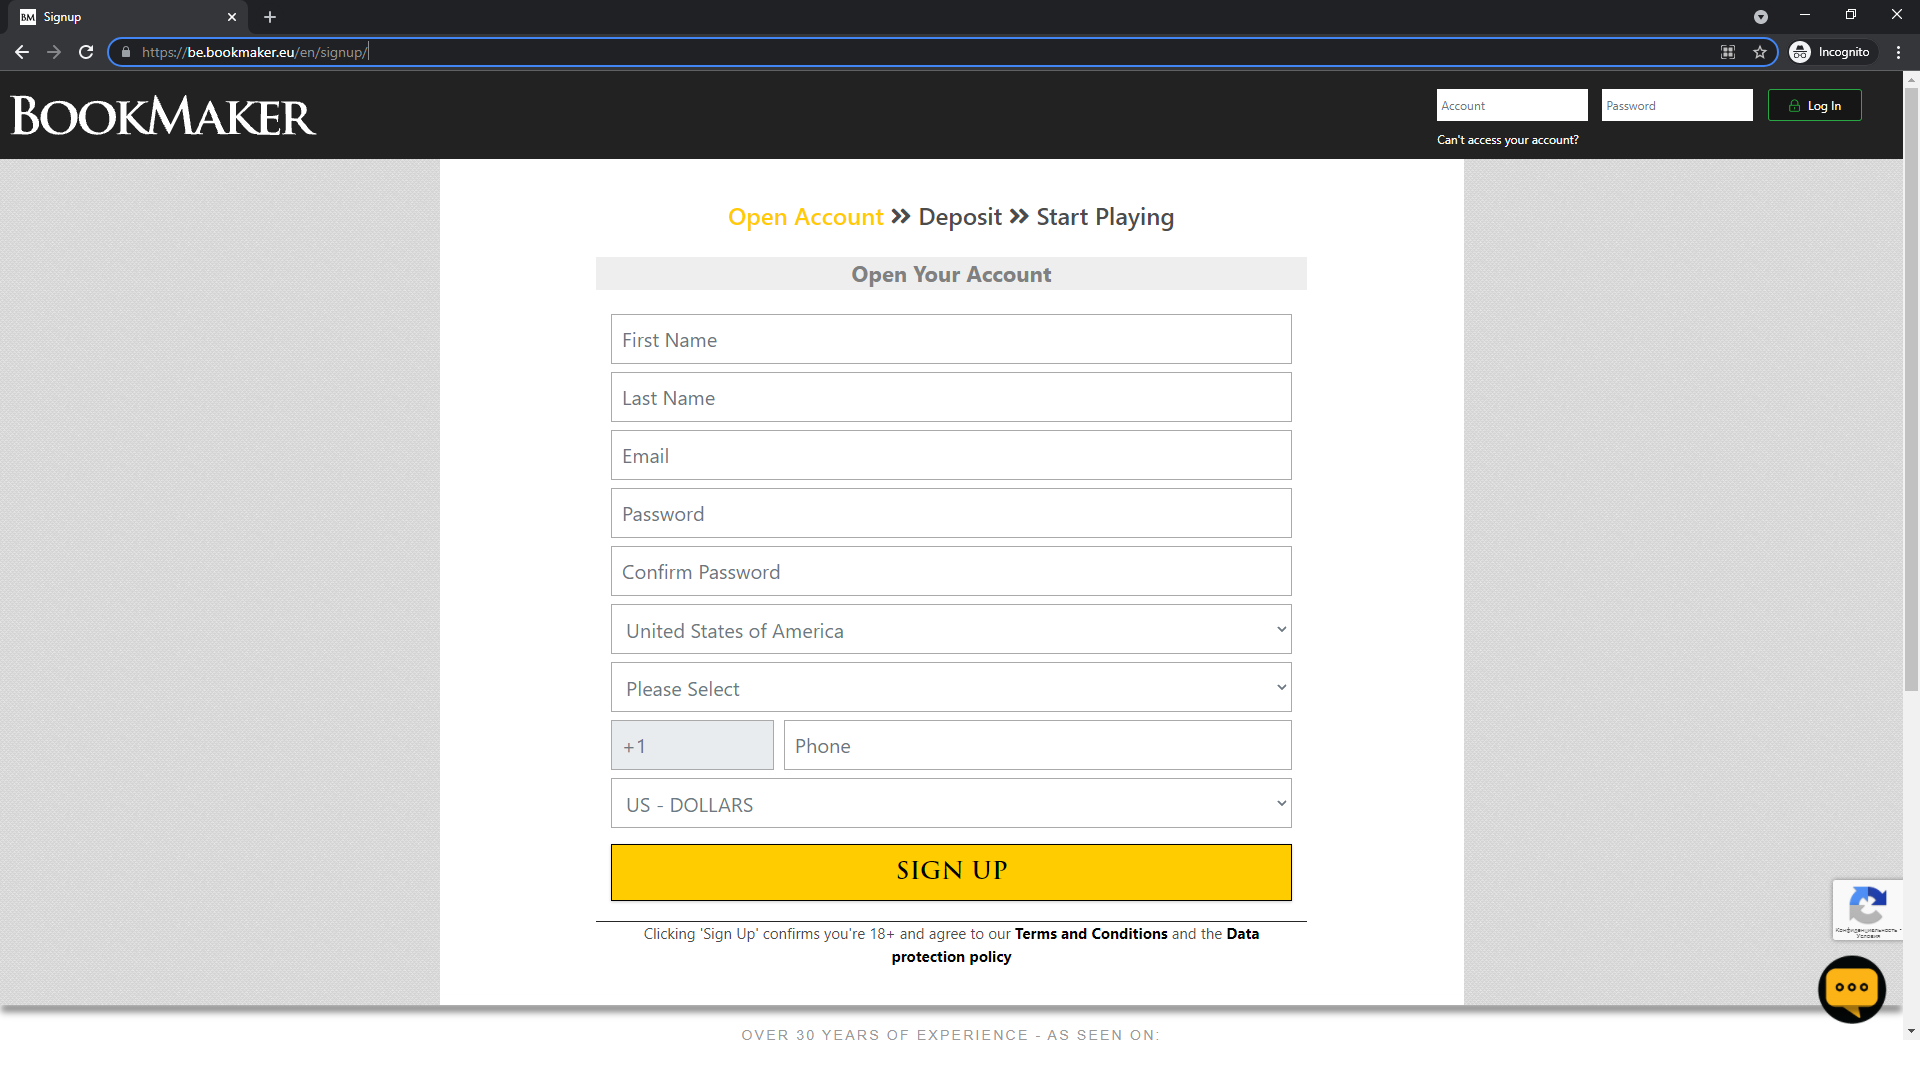Open the live chat bubble
This screenshot has width=1920, height=1080.
pos(1852,989)
